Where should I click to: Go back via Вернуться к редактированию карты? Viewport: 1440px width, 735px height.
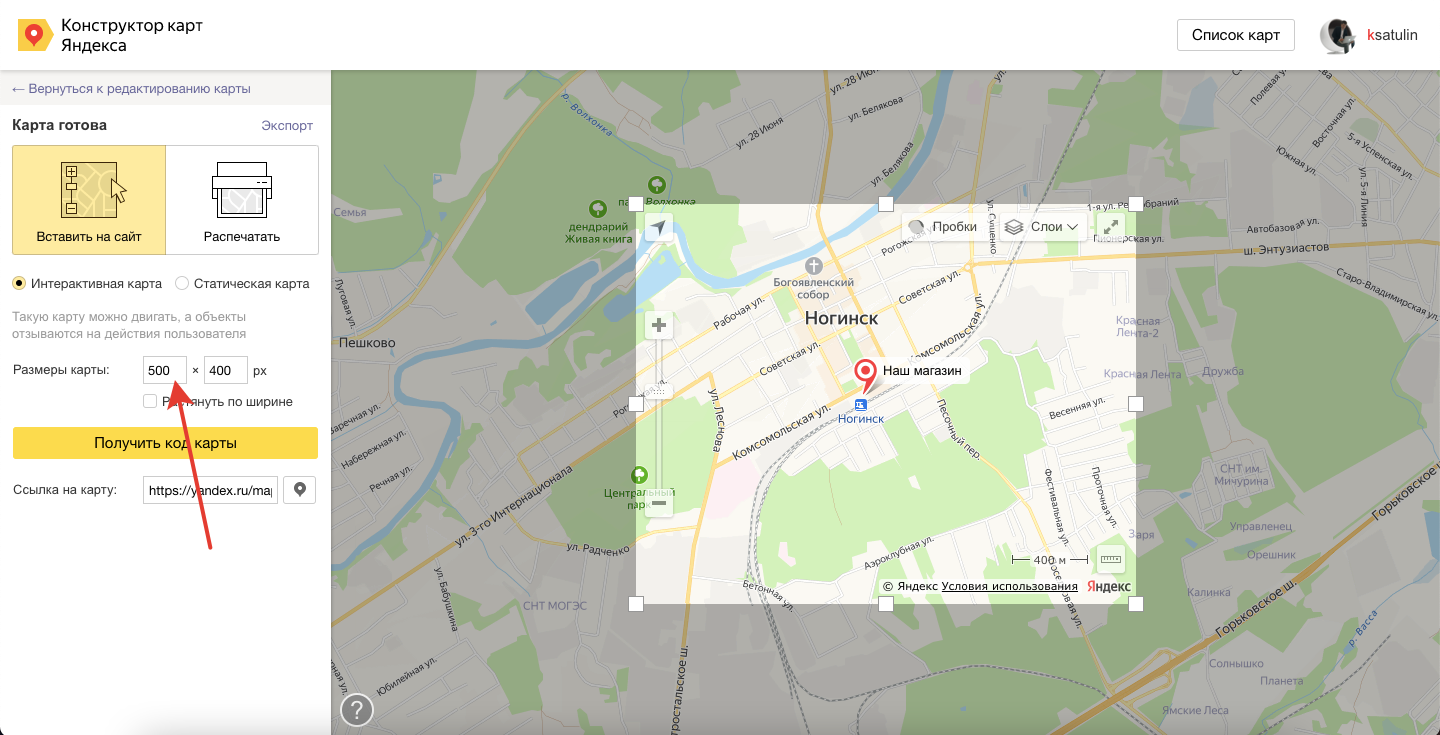coord(131,89)
